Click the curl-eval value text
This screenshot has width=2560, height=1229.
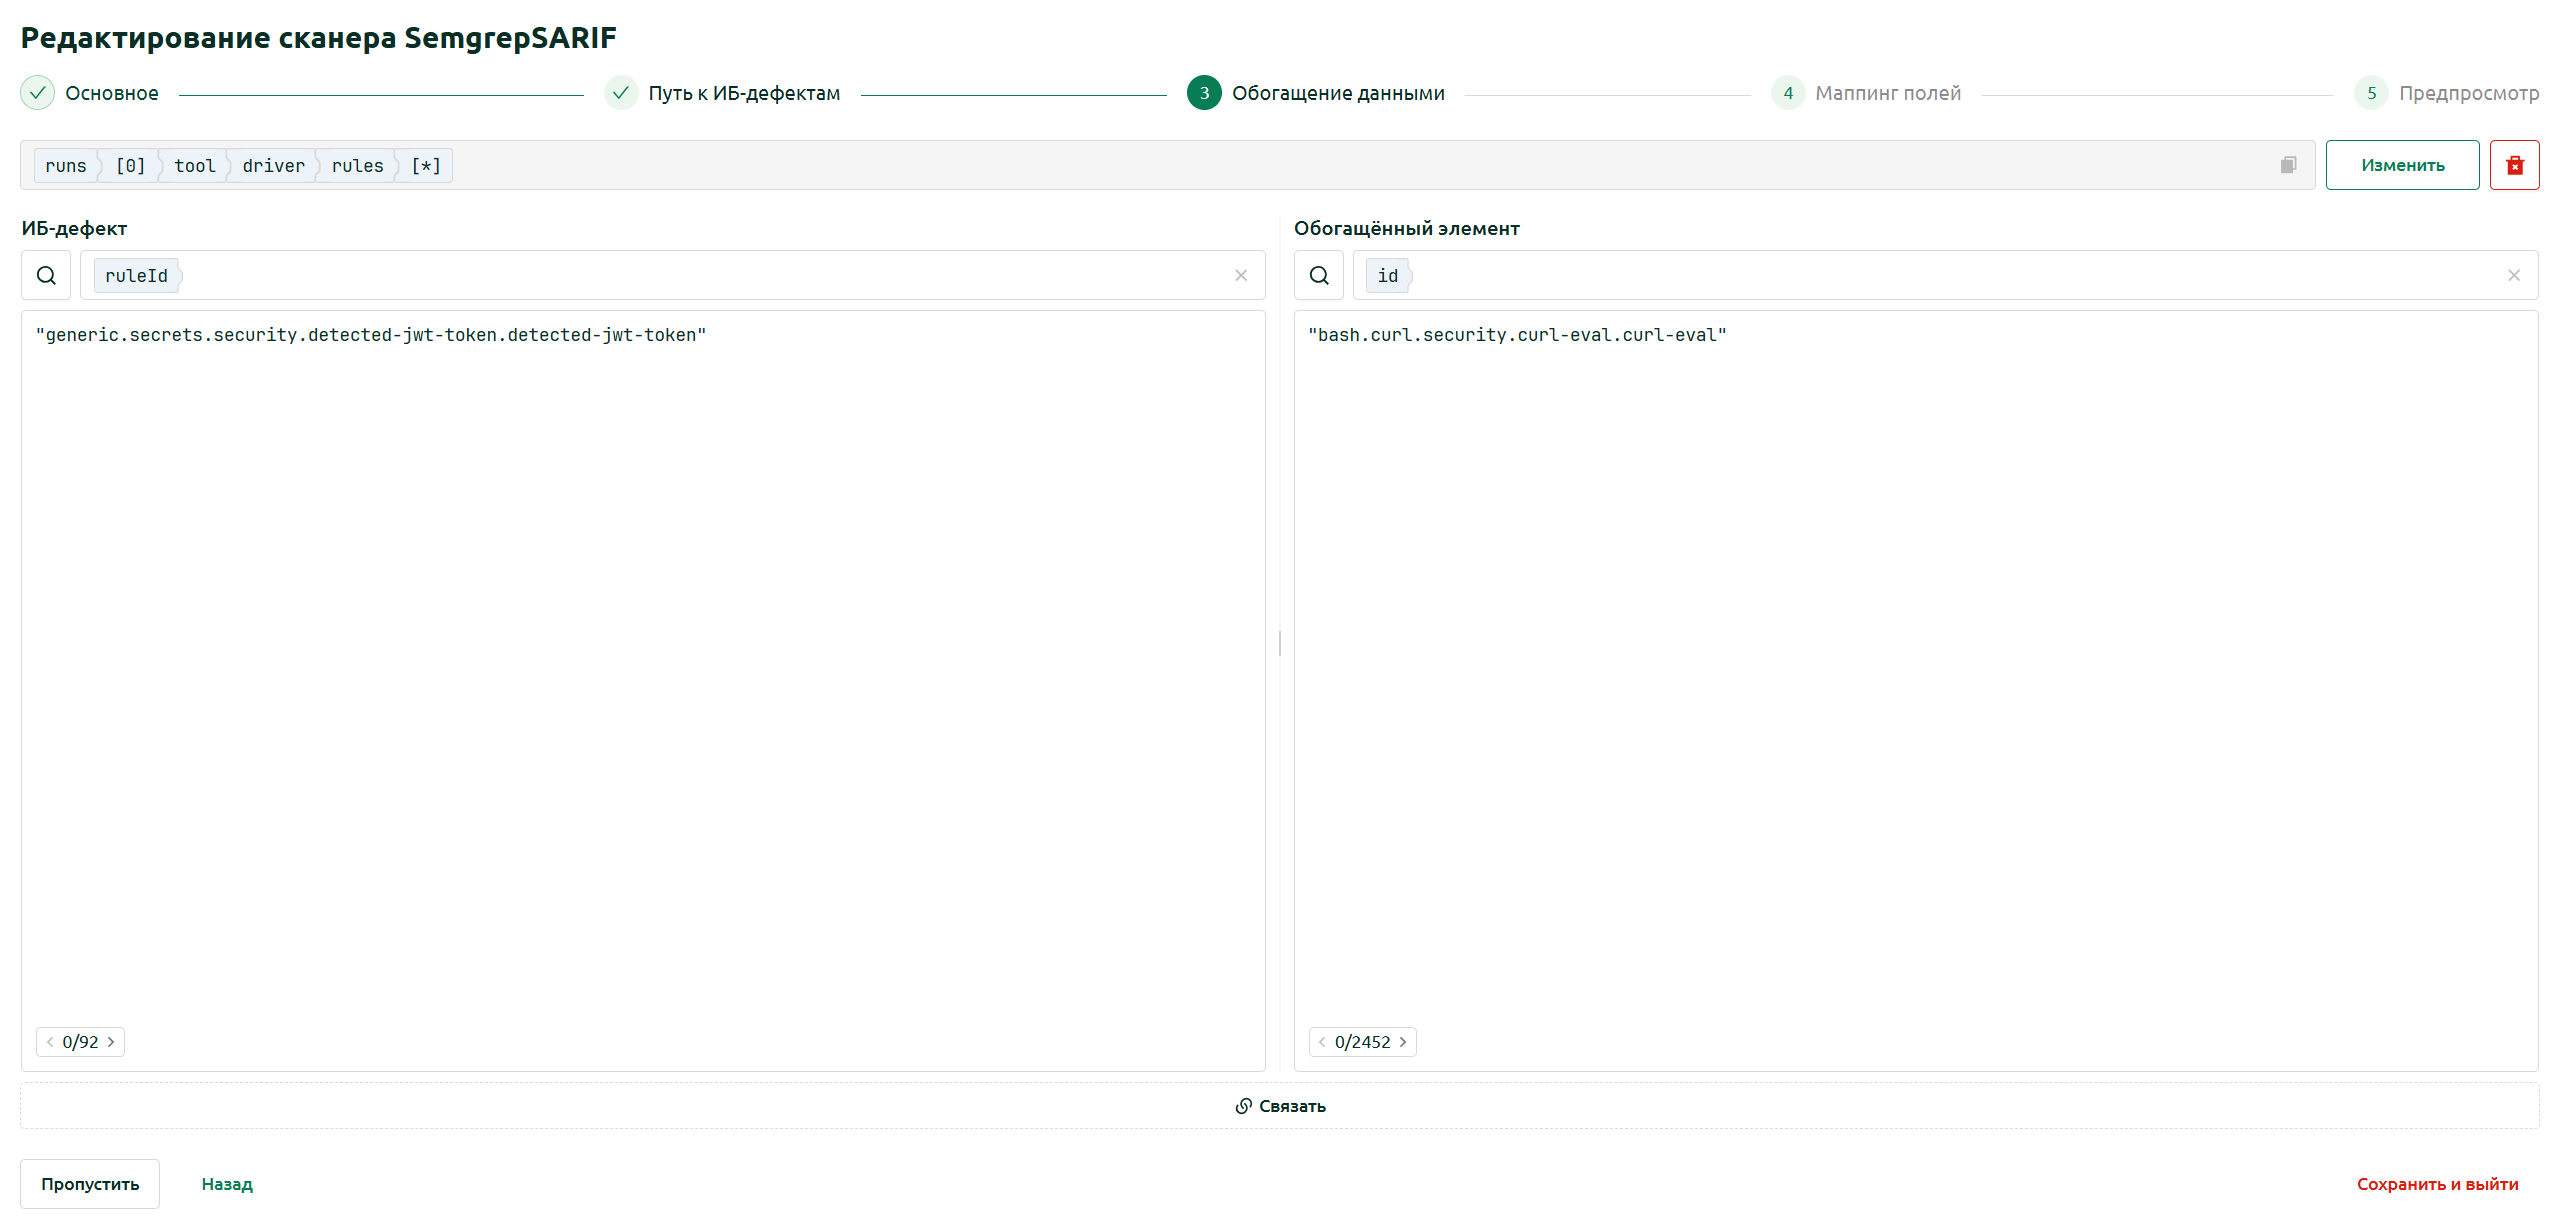pyautogui.click(x=1517, y=335)
